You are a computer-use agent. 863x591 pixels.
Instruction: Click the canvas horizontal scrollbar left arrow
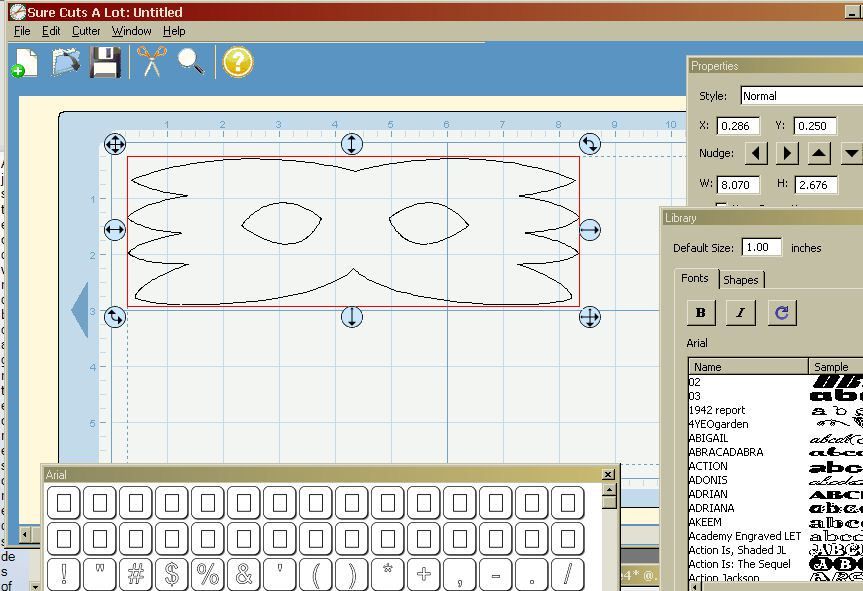click(x=25, y=534)
